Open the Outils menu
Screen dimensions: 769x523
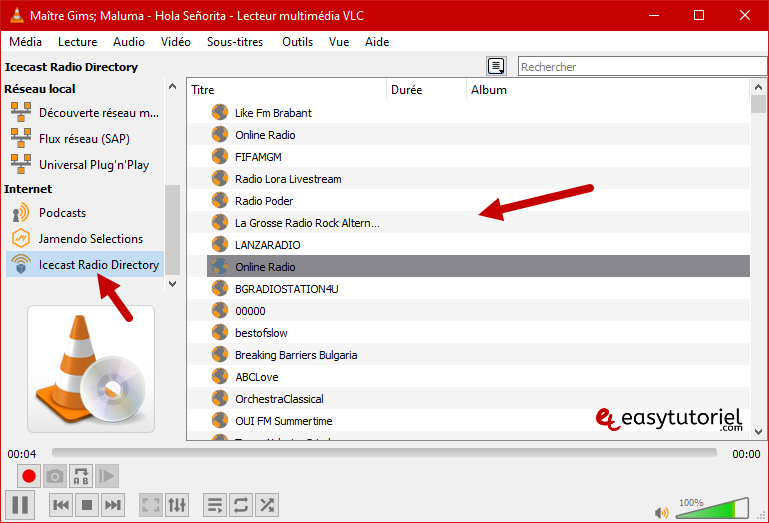click(297, 42)
